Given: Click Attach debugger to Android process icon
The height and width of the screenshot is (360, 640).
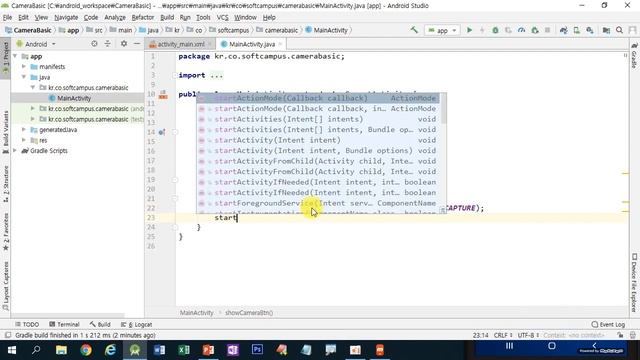Looking at the screenshot, I should [535, 30].
